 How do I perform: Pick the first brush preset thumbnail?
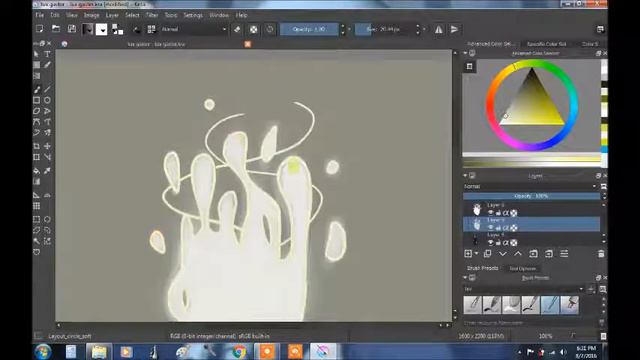point(473,305)
